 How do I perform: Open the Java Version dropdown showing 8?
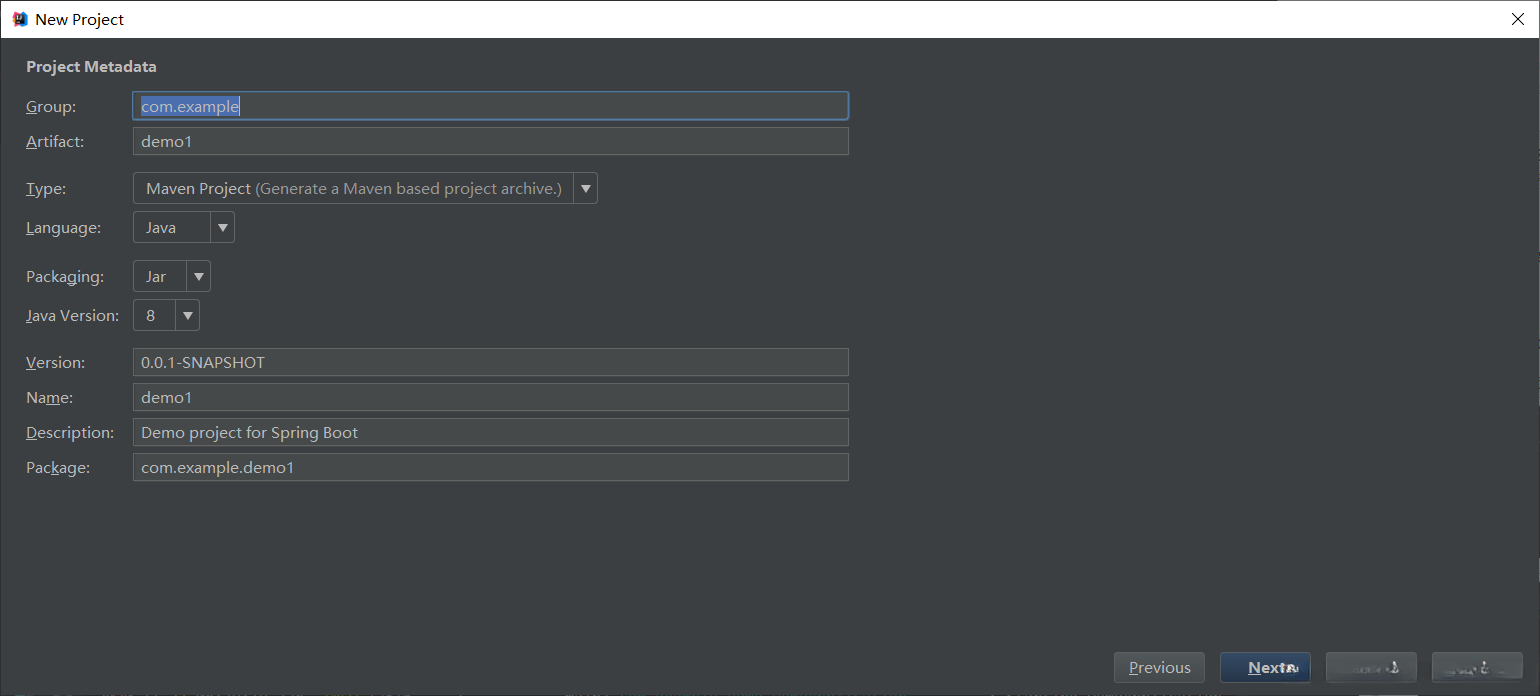(166, 315)
